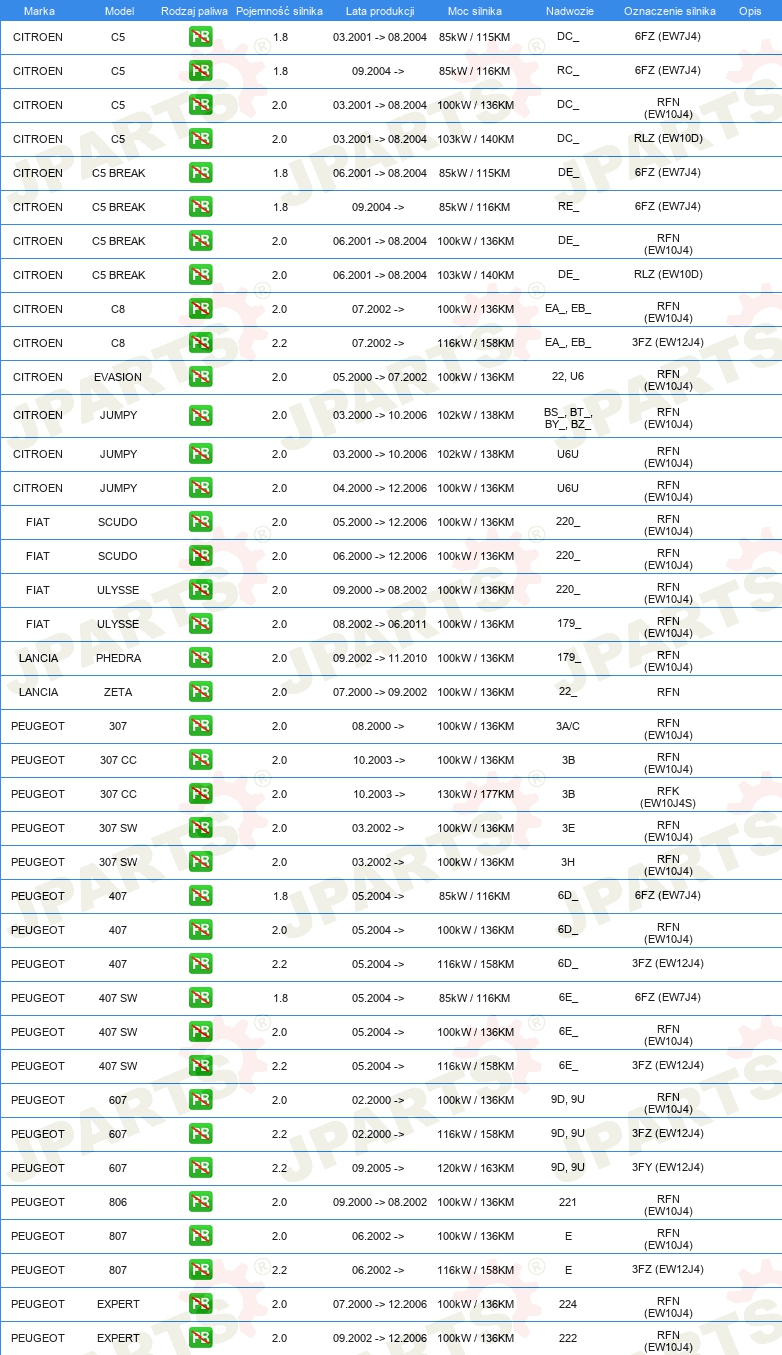Click petrol icon in Peugeot 607 163KM row
The width and height of the screenshot is (782, 1355).
coord(201,1168)
